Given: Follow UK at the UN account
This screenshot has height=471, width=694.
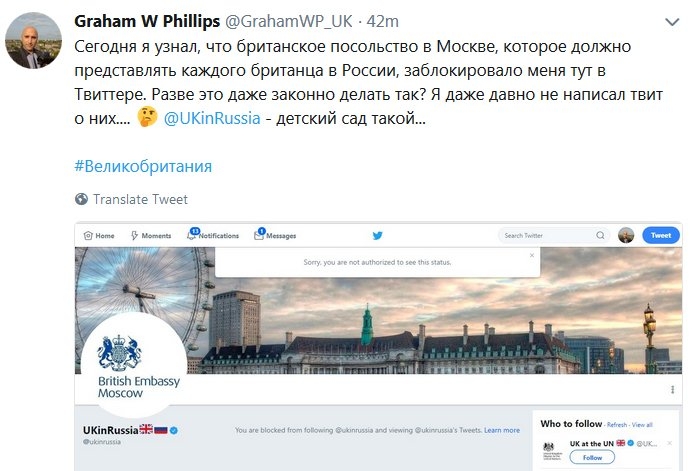Looking at the screenshot, I should pyautogui.click(x=592, y=457).
